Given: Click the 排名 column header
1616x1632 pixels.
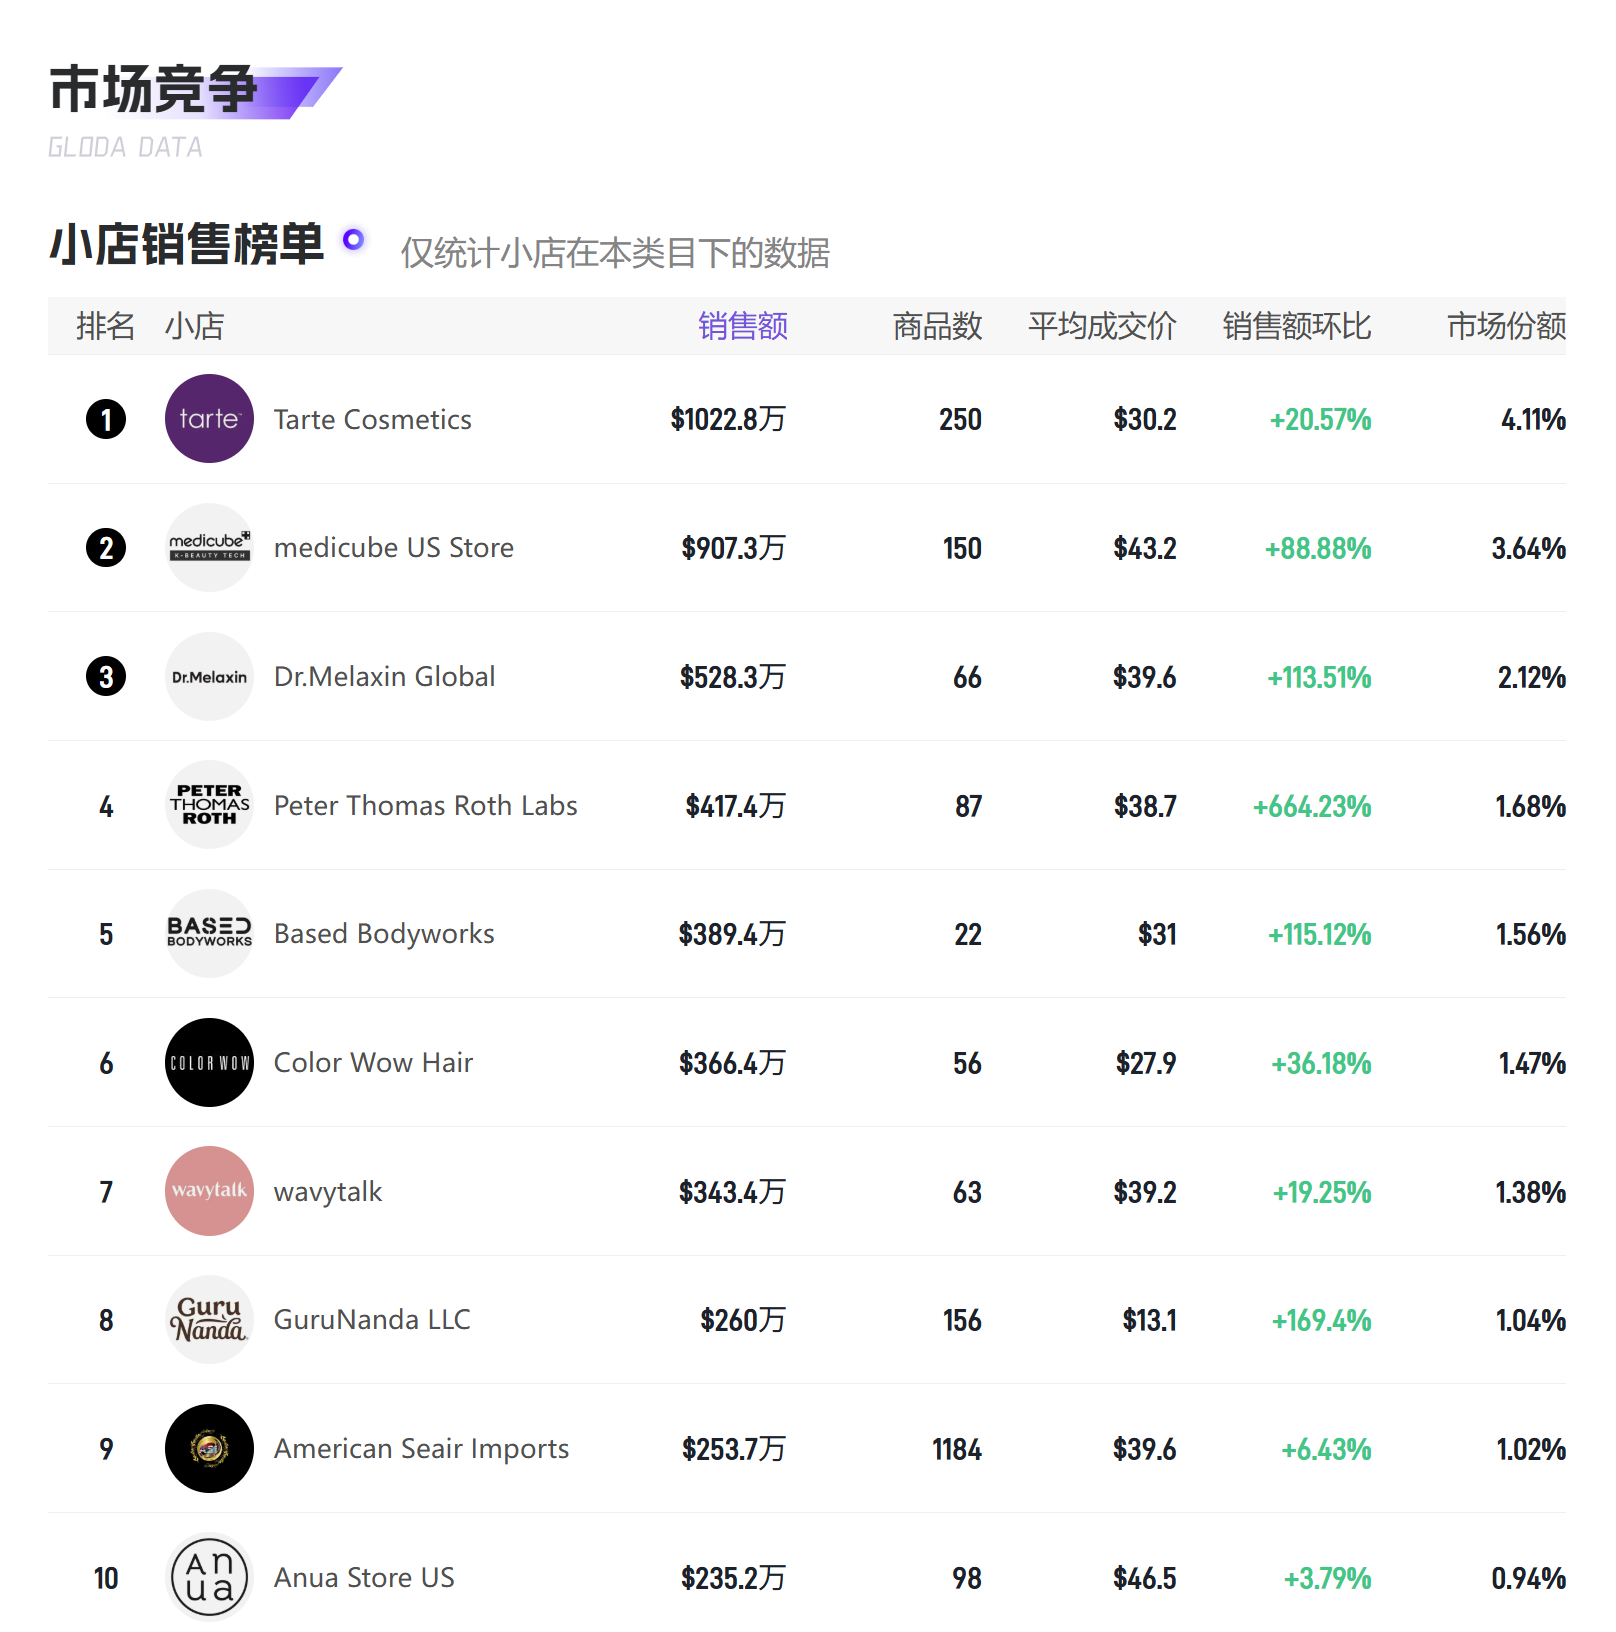Looking at the screenshot, I should click(x=106, y=326).
